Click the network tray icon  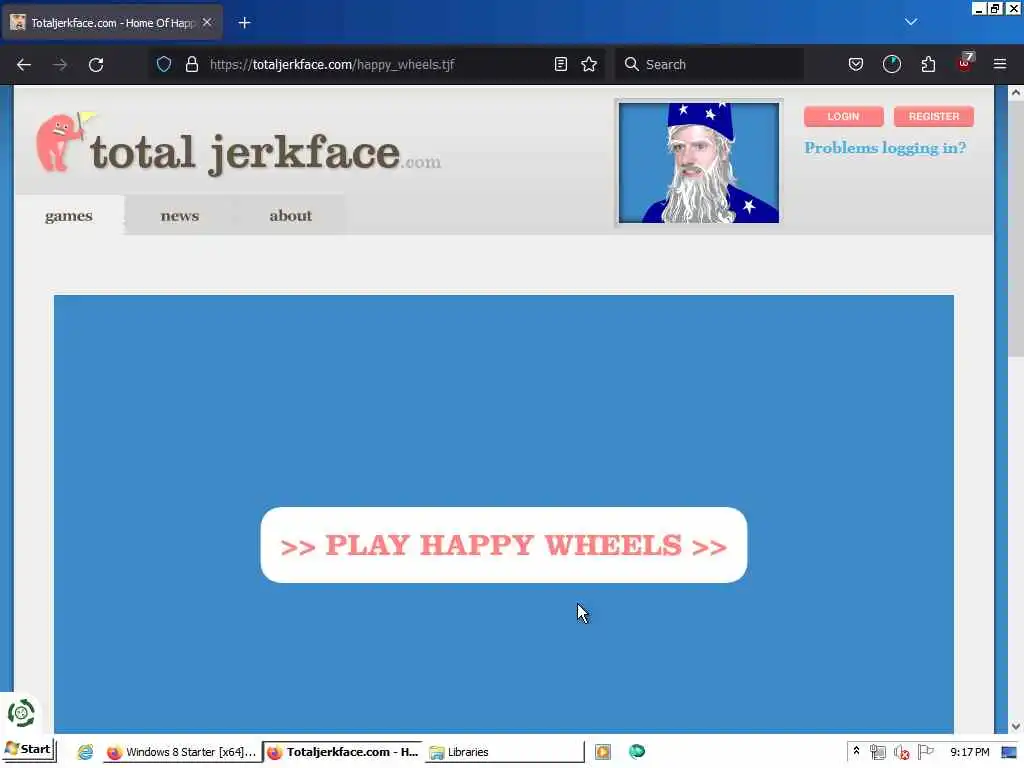[x=878, y=752]
